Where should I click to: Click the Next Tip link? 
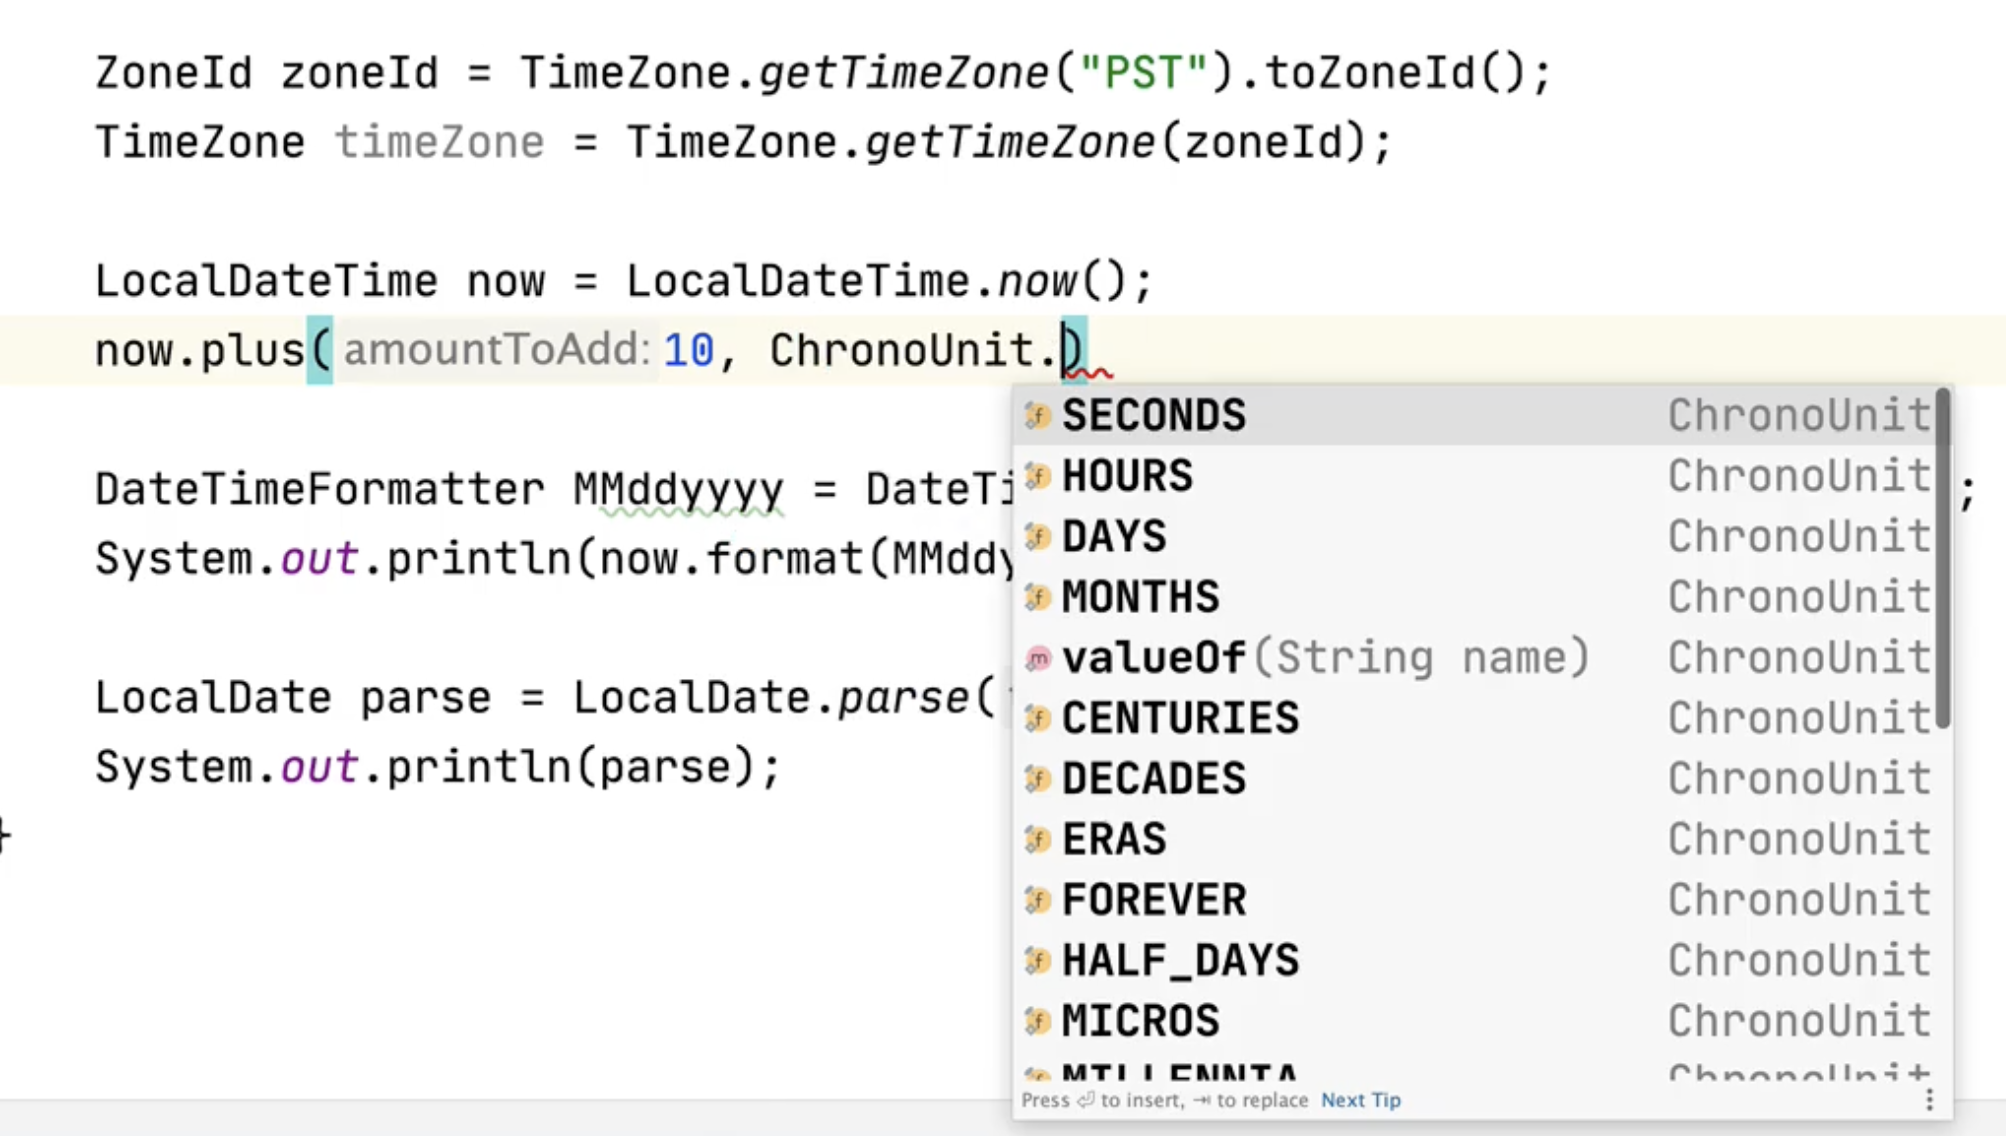point(1360,1100)
